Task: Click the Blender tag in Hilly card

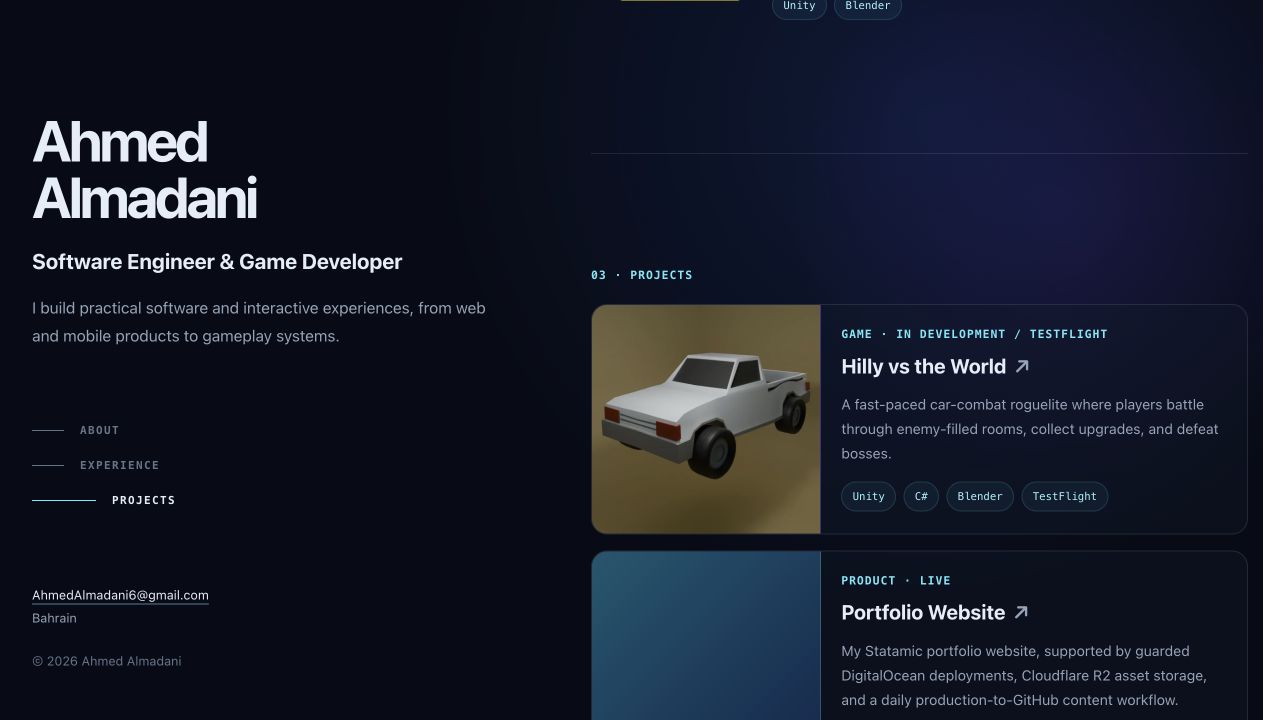Action: point(980,496)
